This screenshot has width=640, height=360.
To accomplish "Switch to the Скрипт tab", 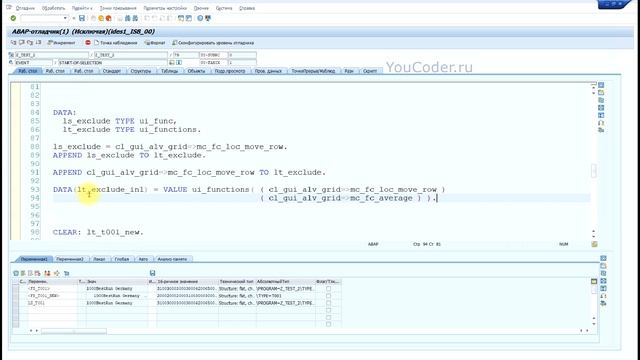I will [370, 71].
